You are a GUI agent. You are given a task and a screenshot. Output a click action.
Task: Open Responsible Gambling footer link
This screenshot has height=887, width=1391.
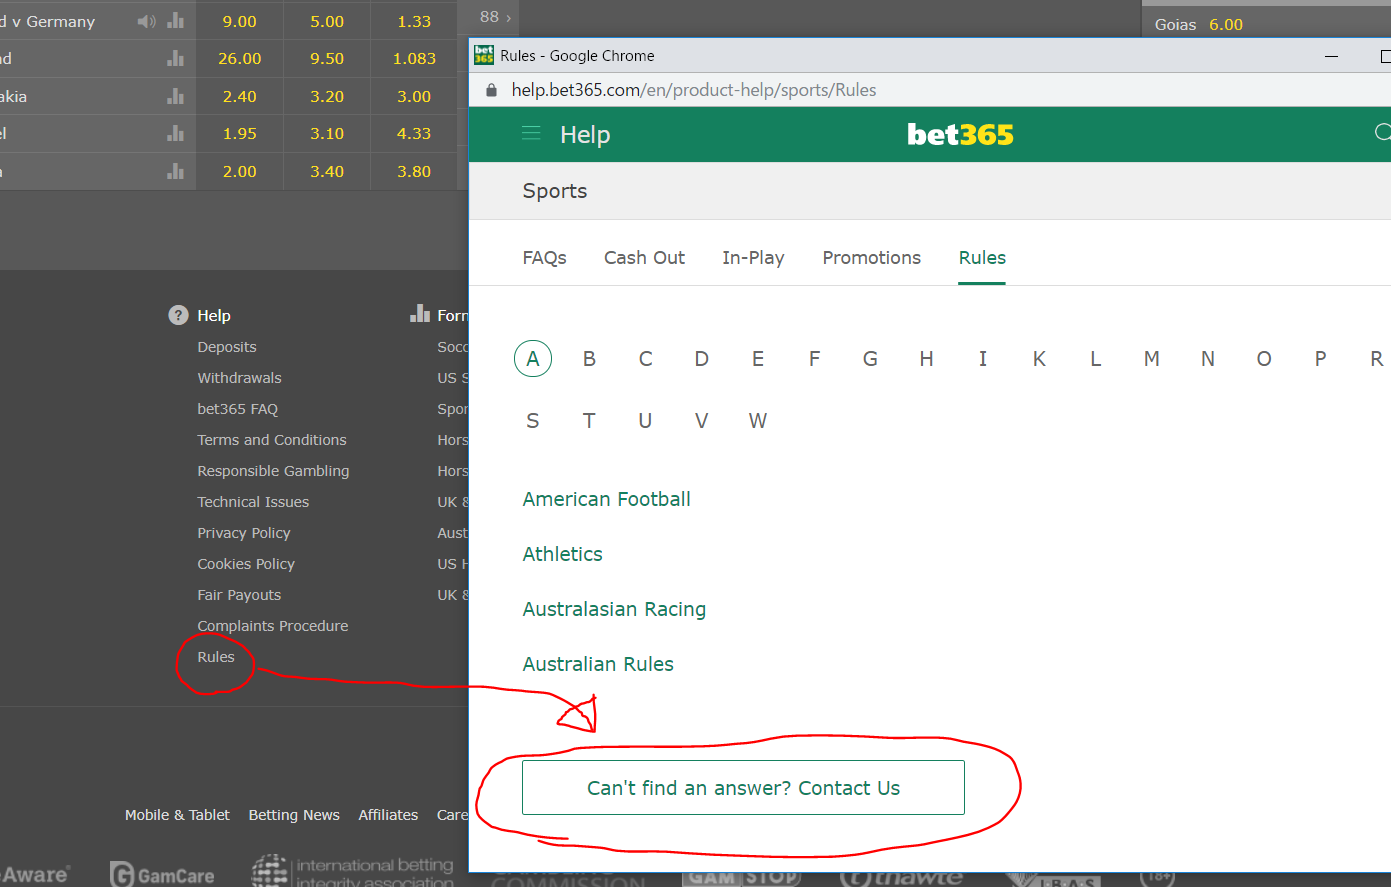pyautogui.click(x=273, y=471)
